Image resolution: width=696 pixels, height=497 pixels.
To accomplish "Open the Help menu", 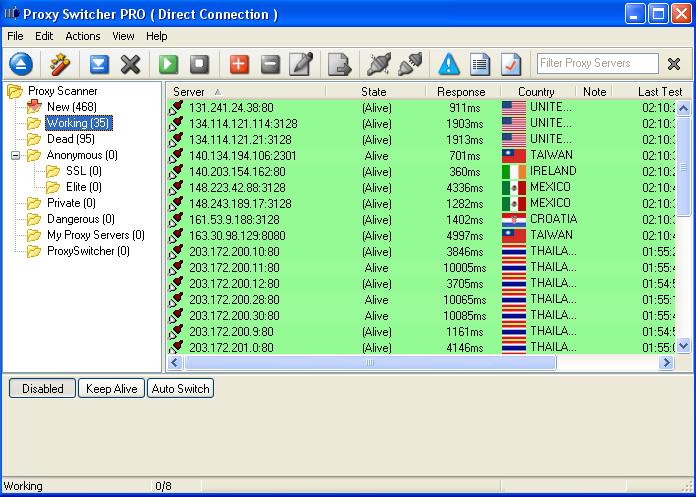I will click(x=157, y=36).
